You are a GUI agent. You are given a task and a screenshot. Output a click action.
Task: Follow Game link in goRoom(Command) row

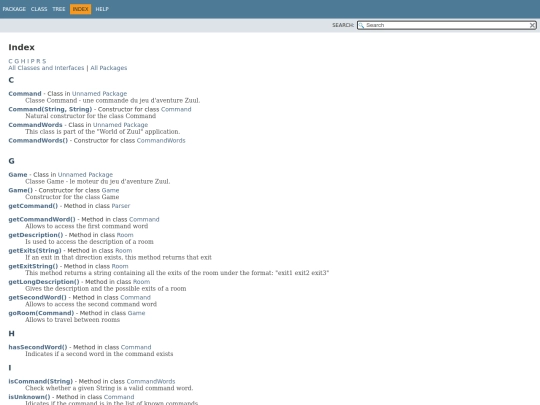[x=136, y=313]
